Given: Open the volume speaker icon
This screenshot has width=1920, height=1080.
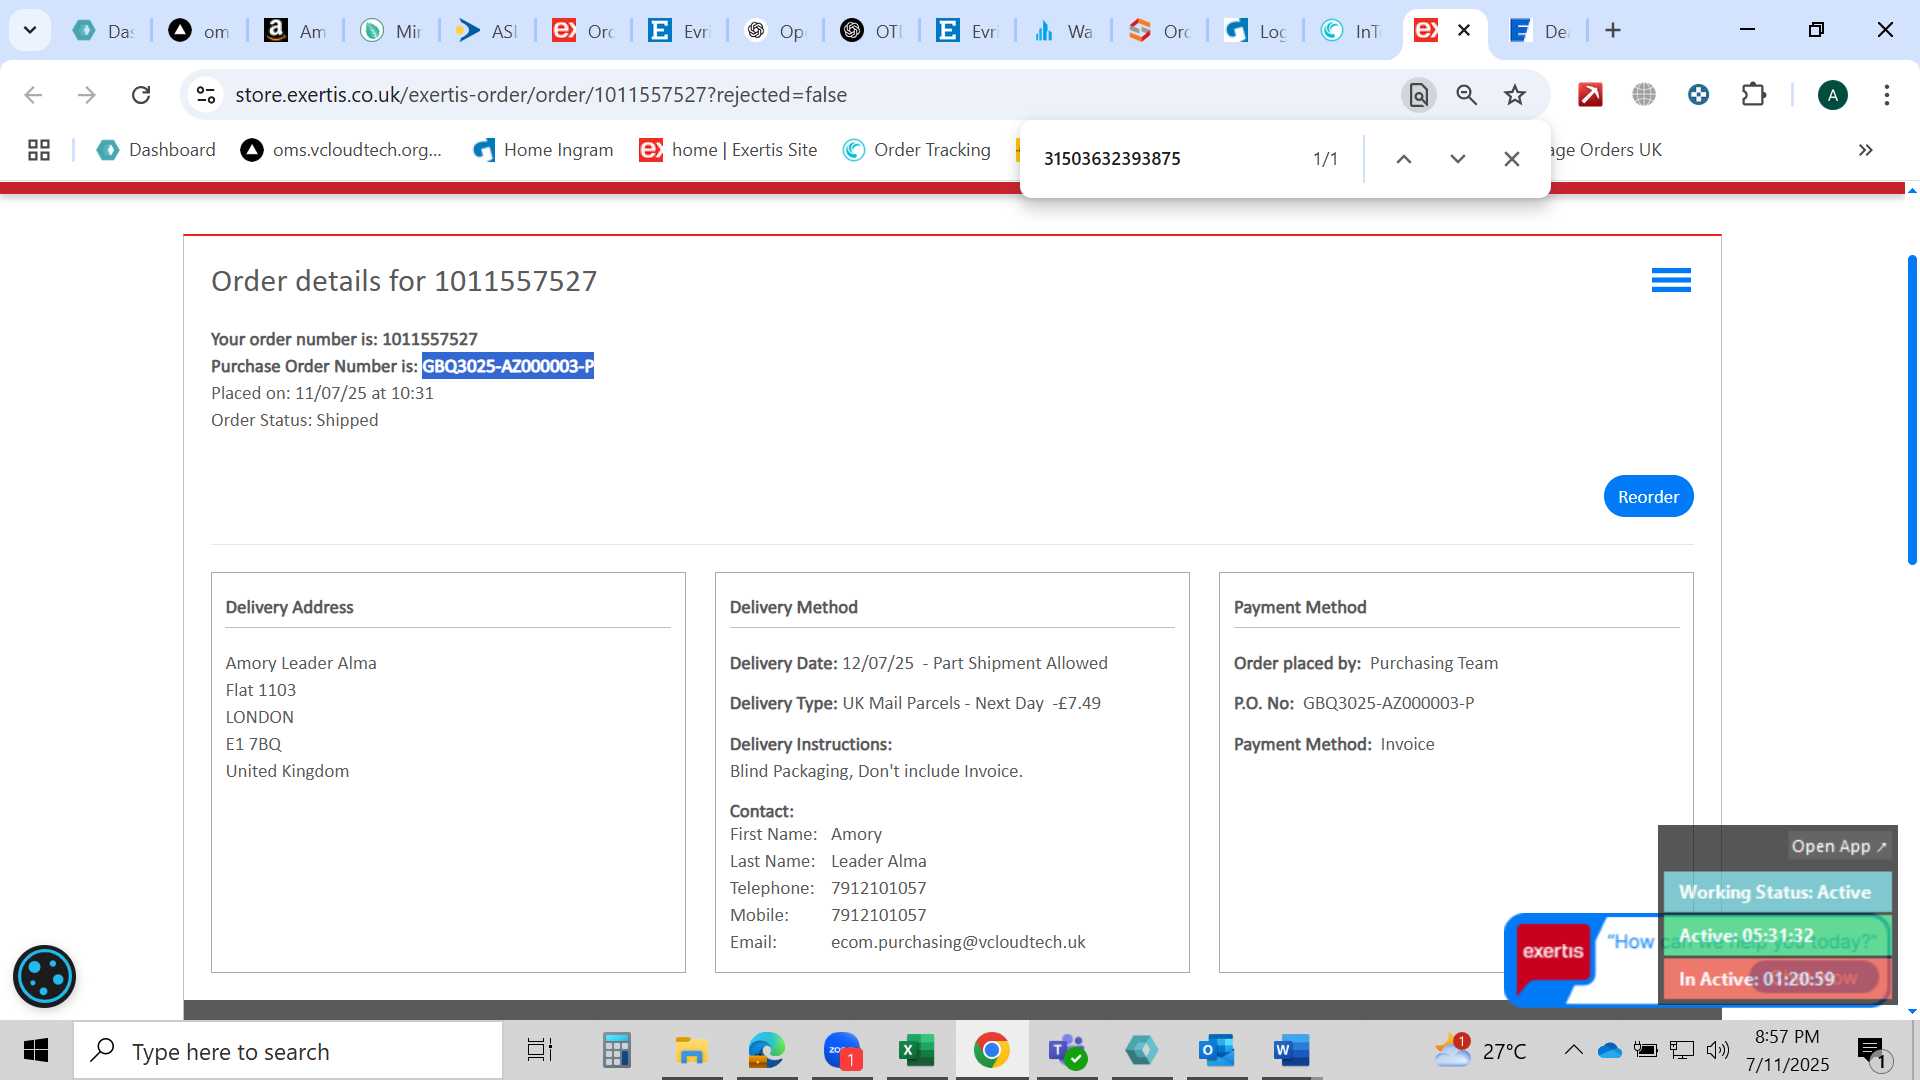Looking at the screenshot, I should tap(1718, 1050).
